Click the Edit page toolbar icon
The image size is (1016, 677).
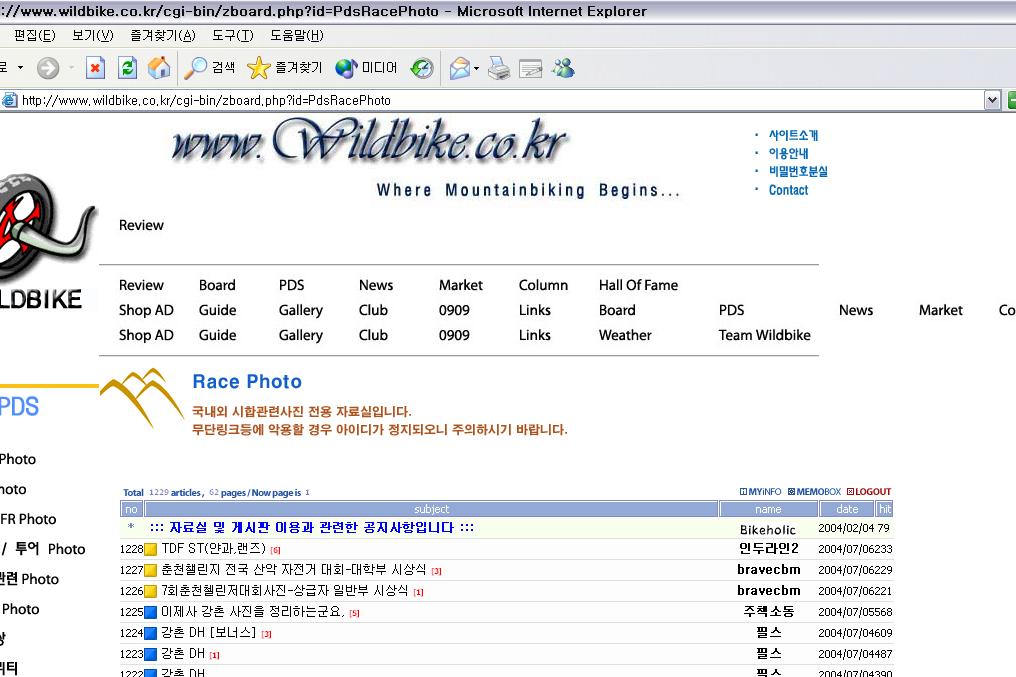(531, 68)
